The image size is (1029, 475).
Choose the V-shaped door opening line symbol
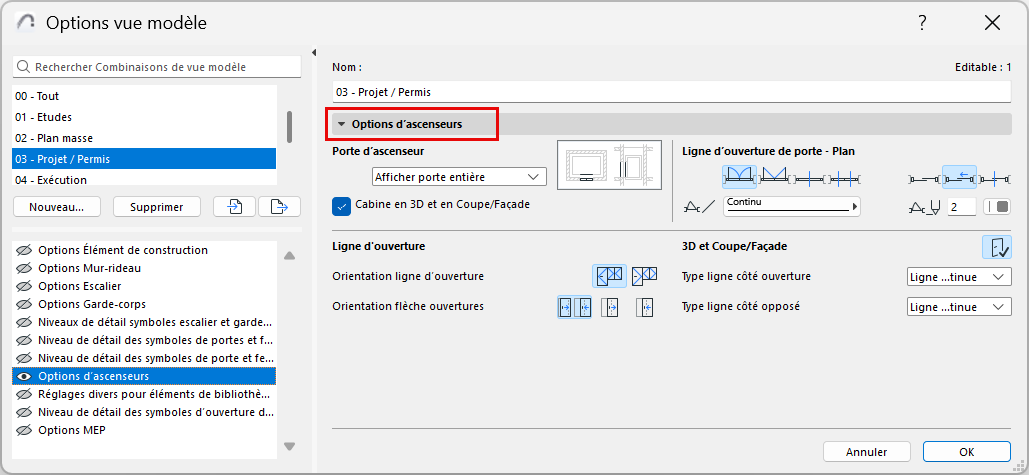pos(774,178)
